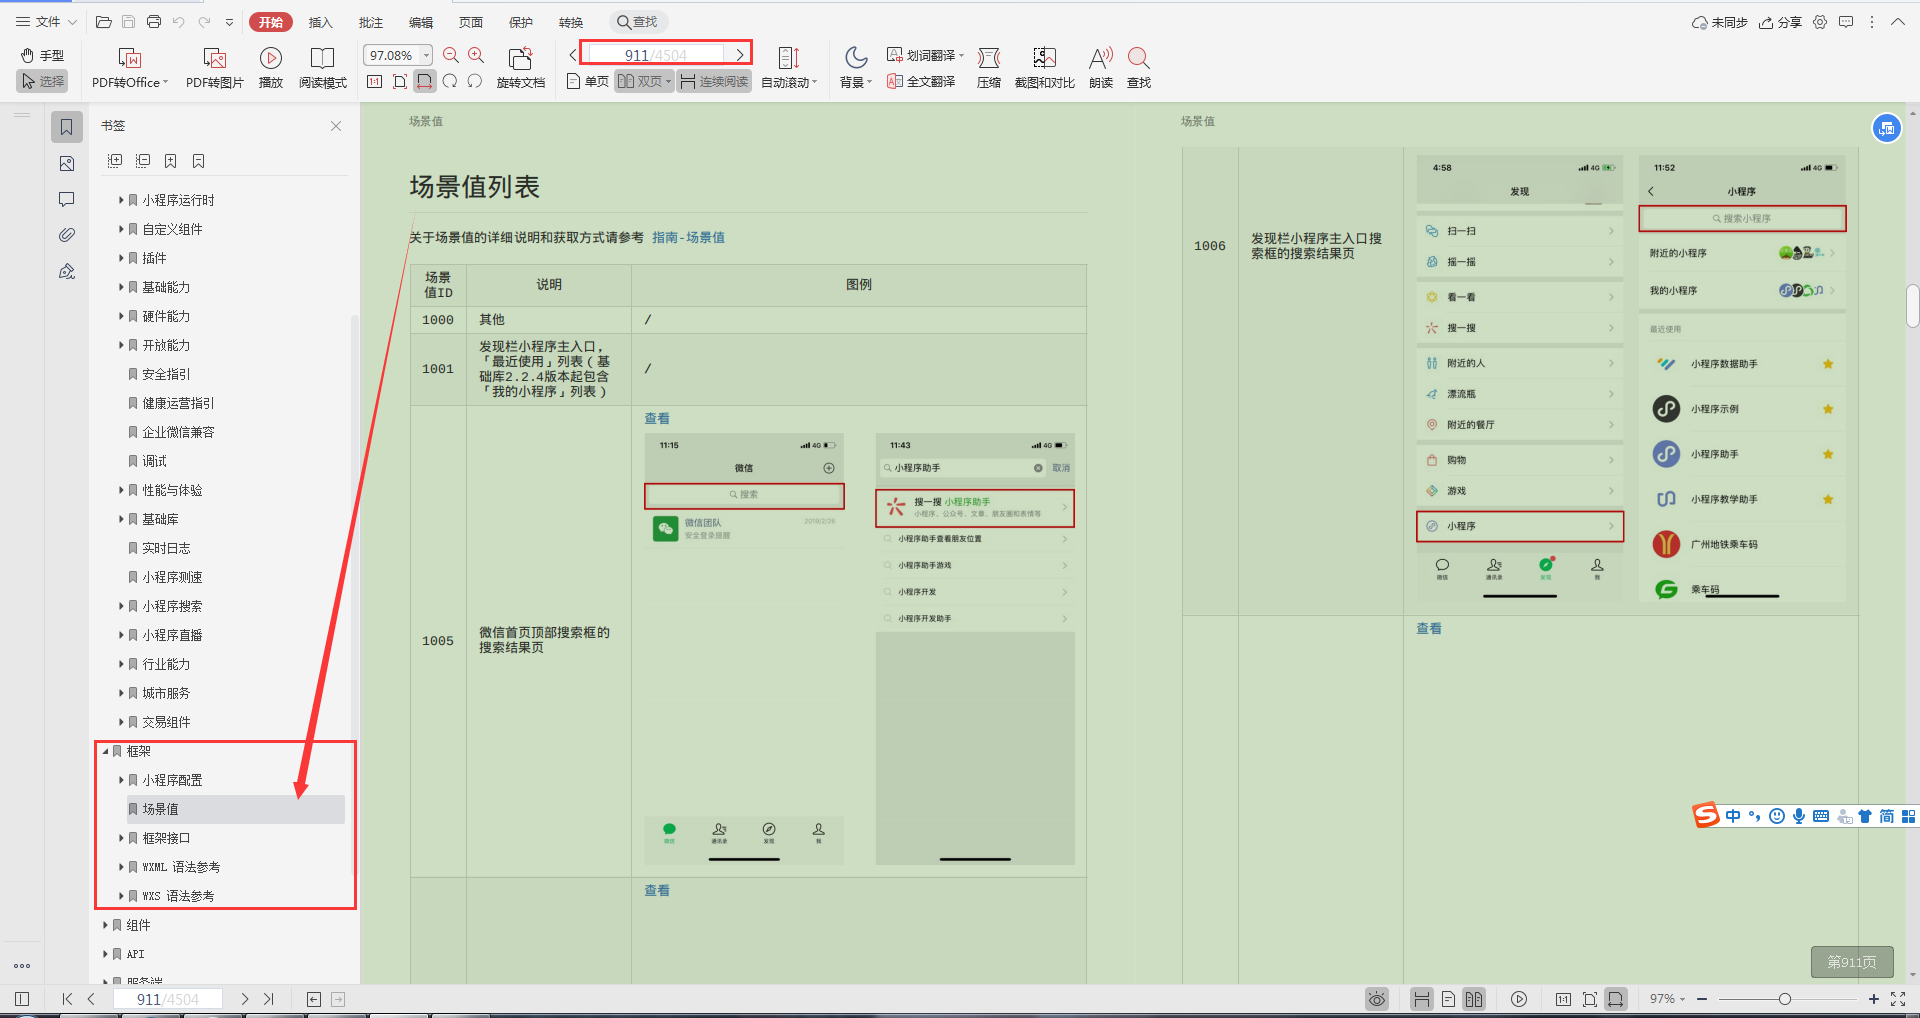Image resolution: width=1920 pixels, height=1018 pixels.
Task: Open 划词翻译 word translation dropdown
Action: tap(925, 55)
